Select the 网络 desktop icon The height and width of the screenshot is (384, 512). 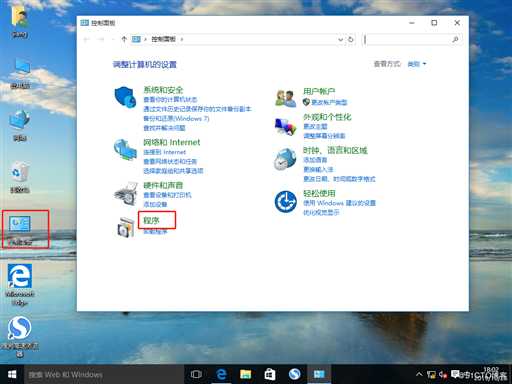(x=20, y=125)
